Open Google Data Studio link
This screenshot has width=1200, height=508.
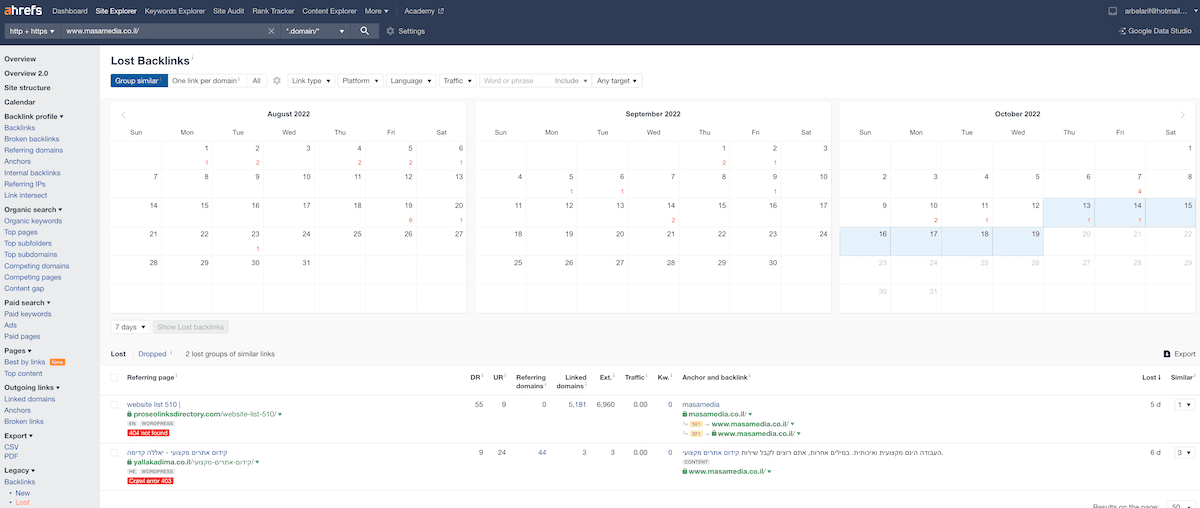click(x=1154, y=31)
